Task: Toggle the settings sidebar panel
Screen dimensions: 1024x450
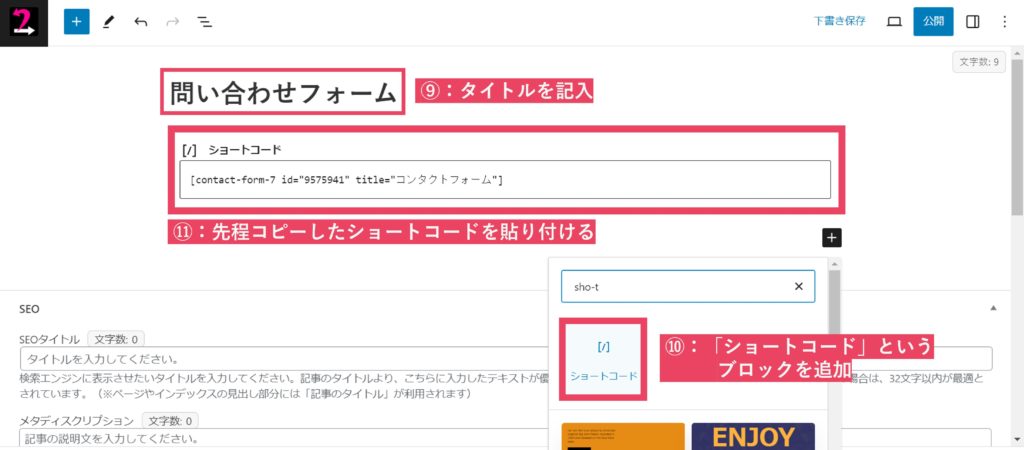Action: pyautogui.click(x=972, y=21)
